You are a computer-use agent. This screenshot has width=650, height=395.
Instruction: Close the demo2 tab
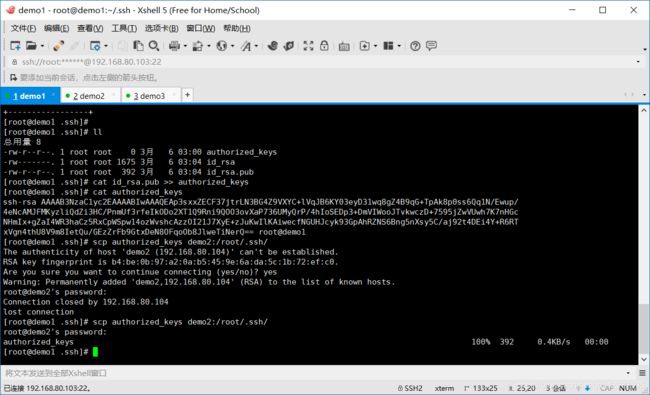tap(114, 95)
